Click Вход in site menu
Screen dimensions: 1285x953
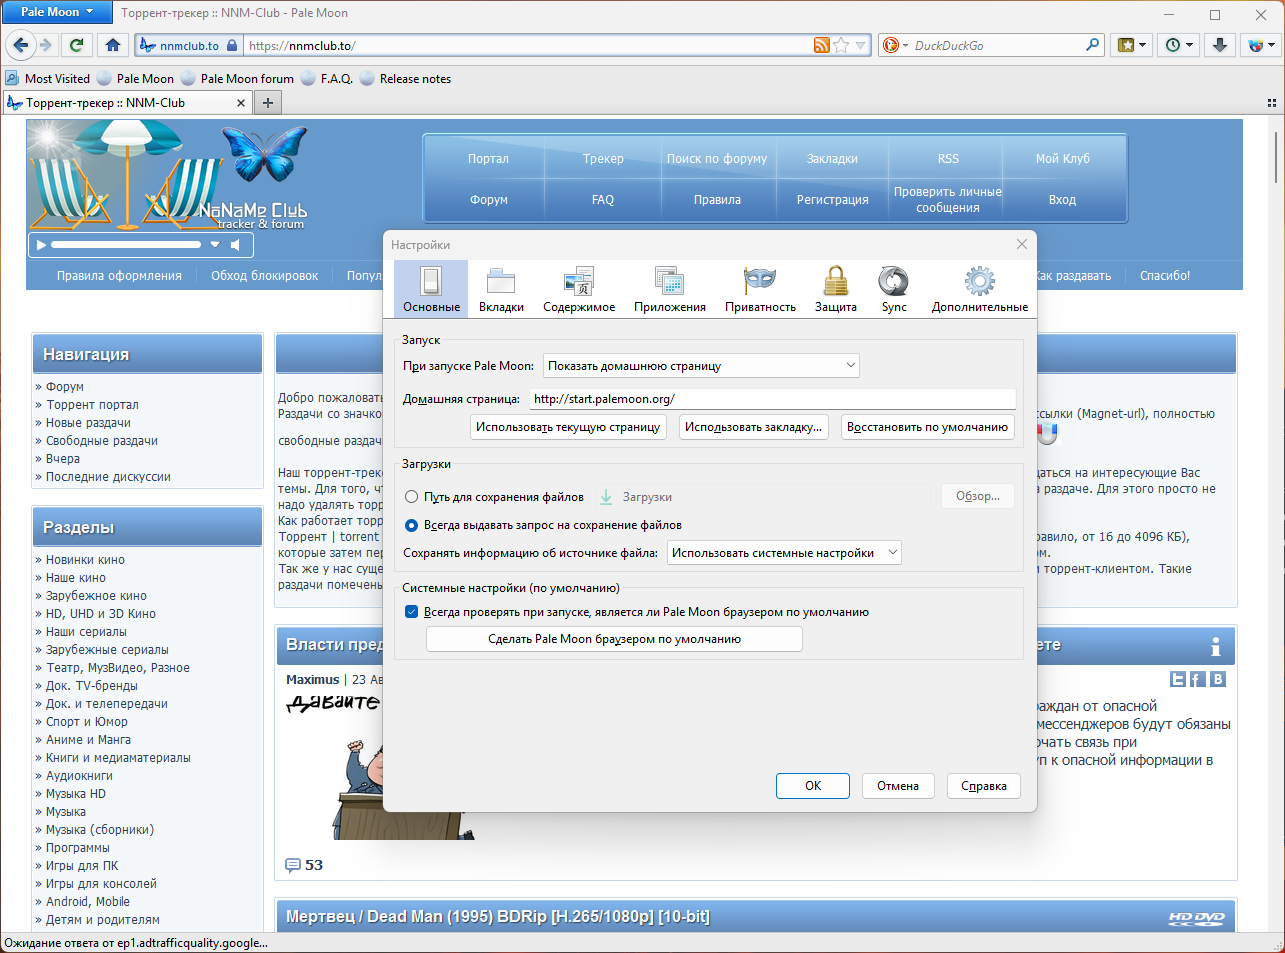(1062, 200)
